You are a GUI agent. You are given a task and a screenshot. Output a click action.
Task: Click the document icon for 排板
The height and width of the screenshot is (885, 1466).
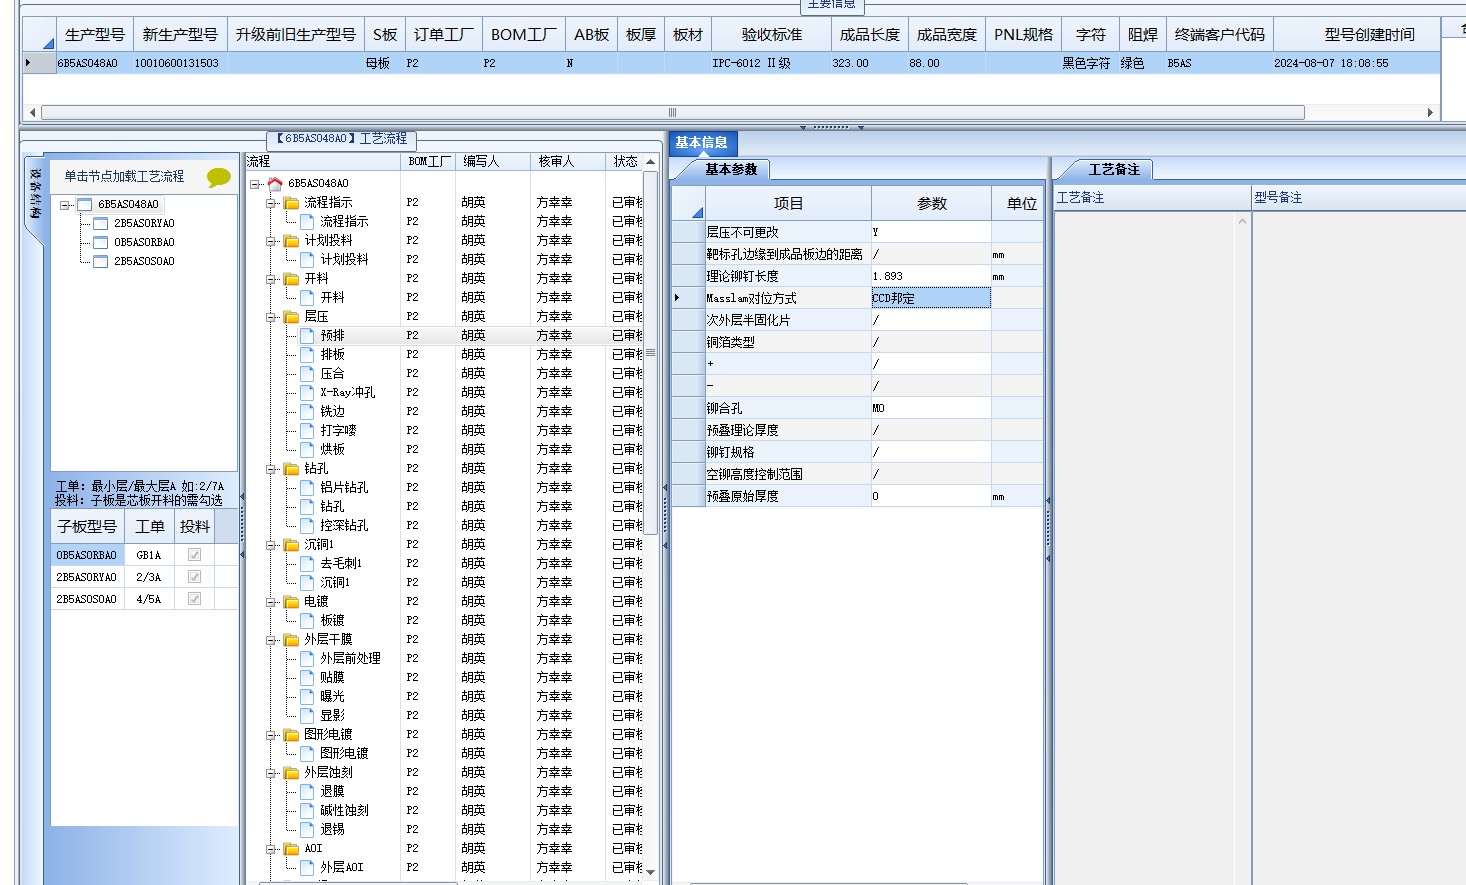pyautogui.click(x=308, y=354)
